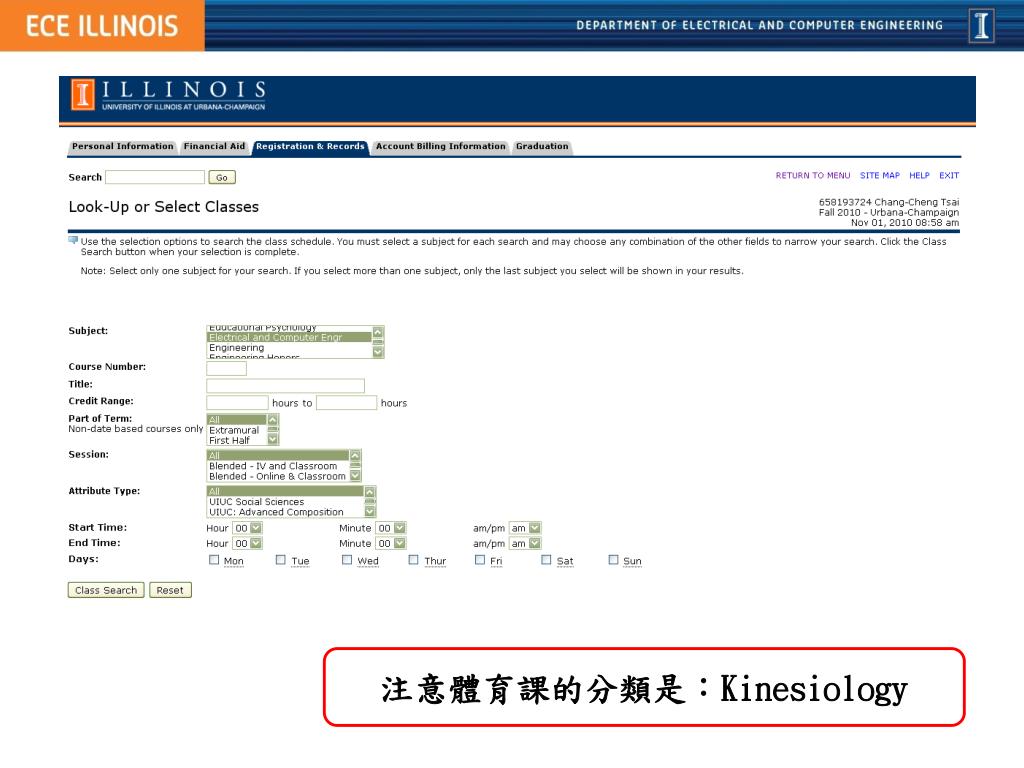The image size is (1024, 768).
Task: Click the Search text field
Action: (x=155, y=177)
